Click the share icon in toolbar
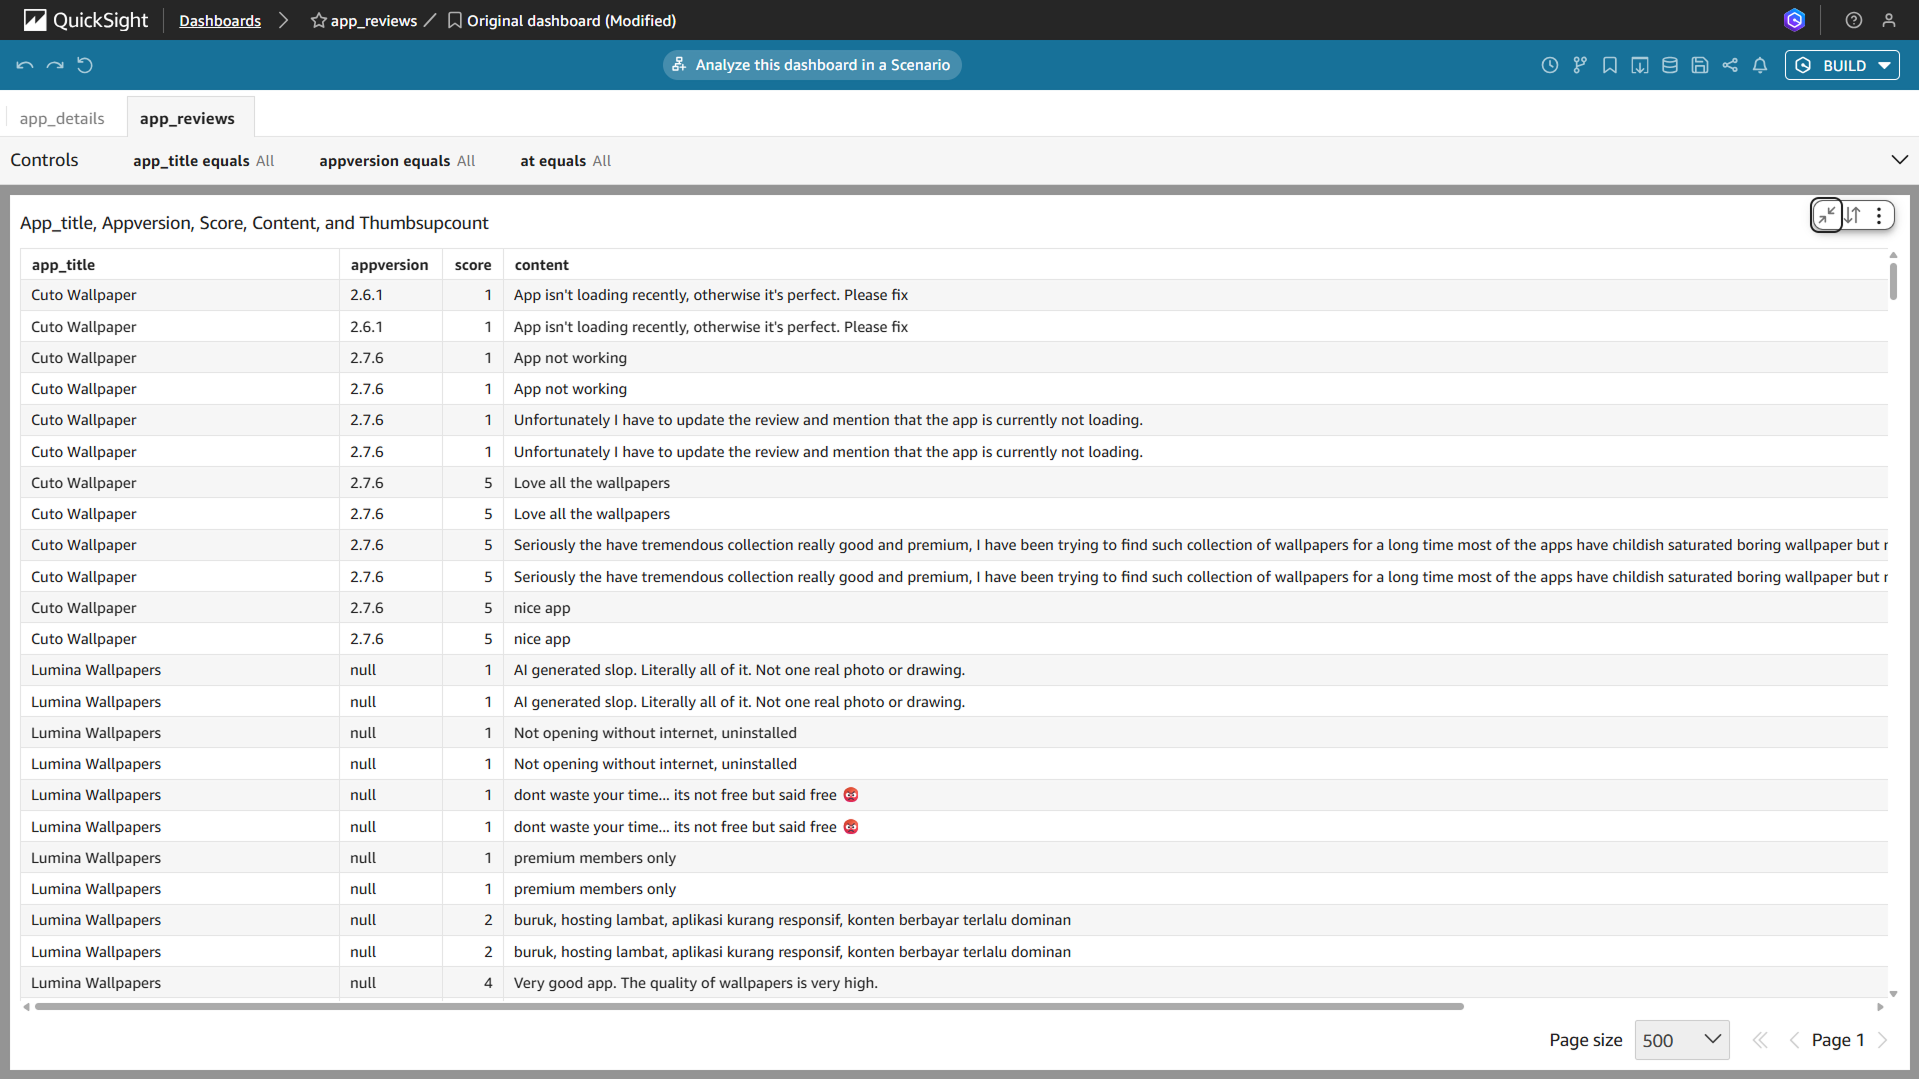 pos(1730,65)
